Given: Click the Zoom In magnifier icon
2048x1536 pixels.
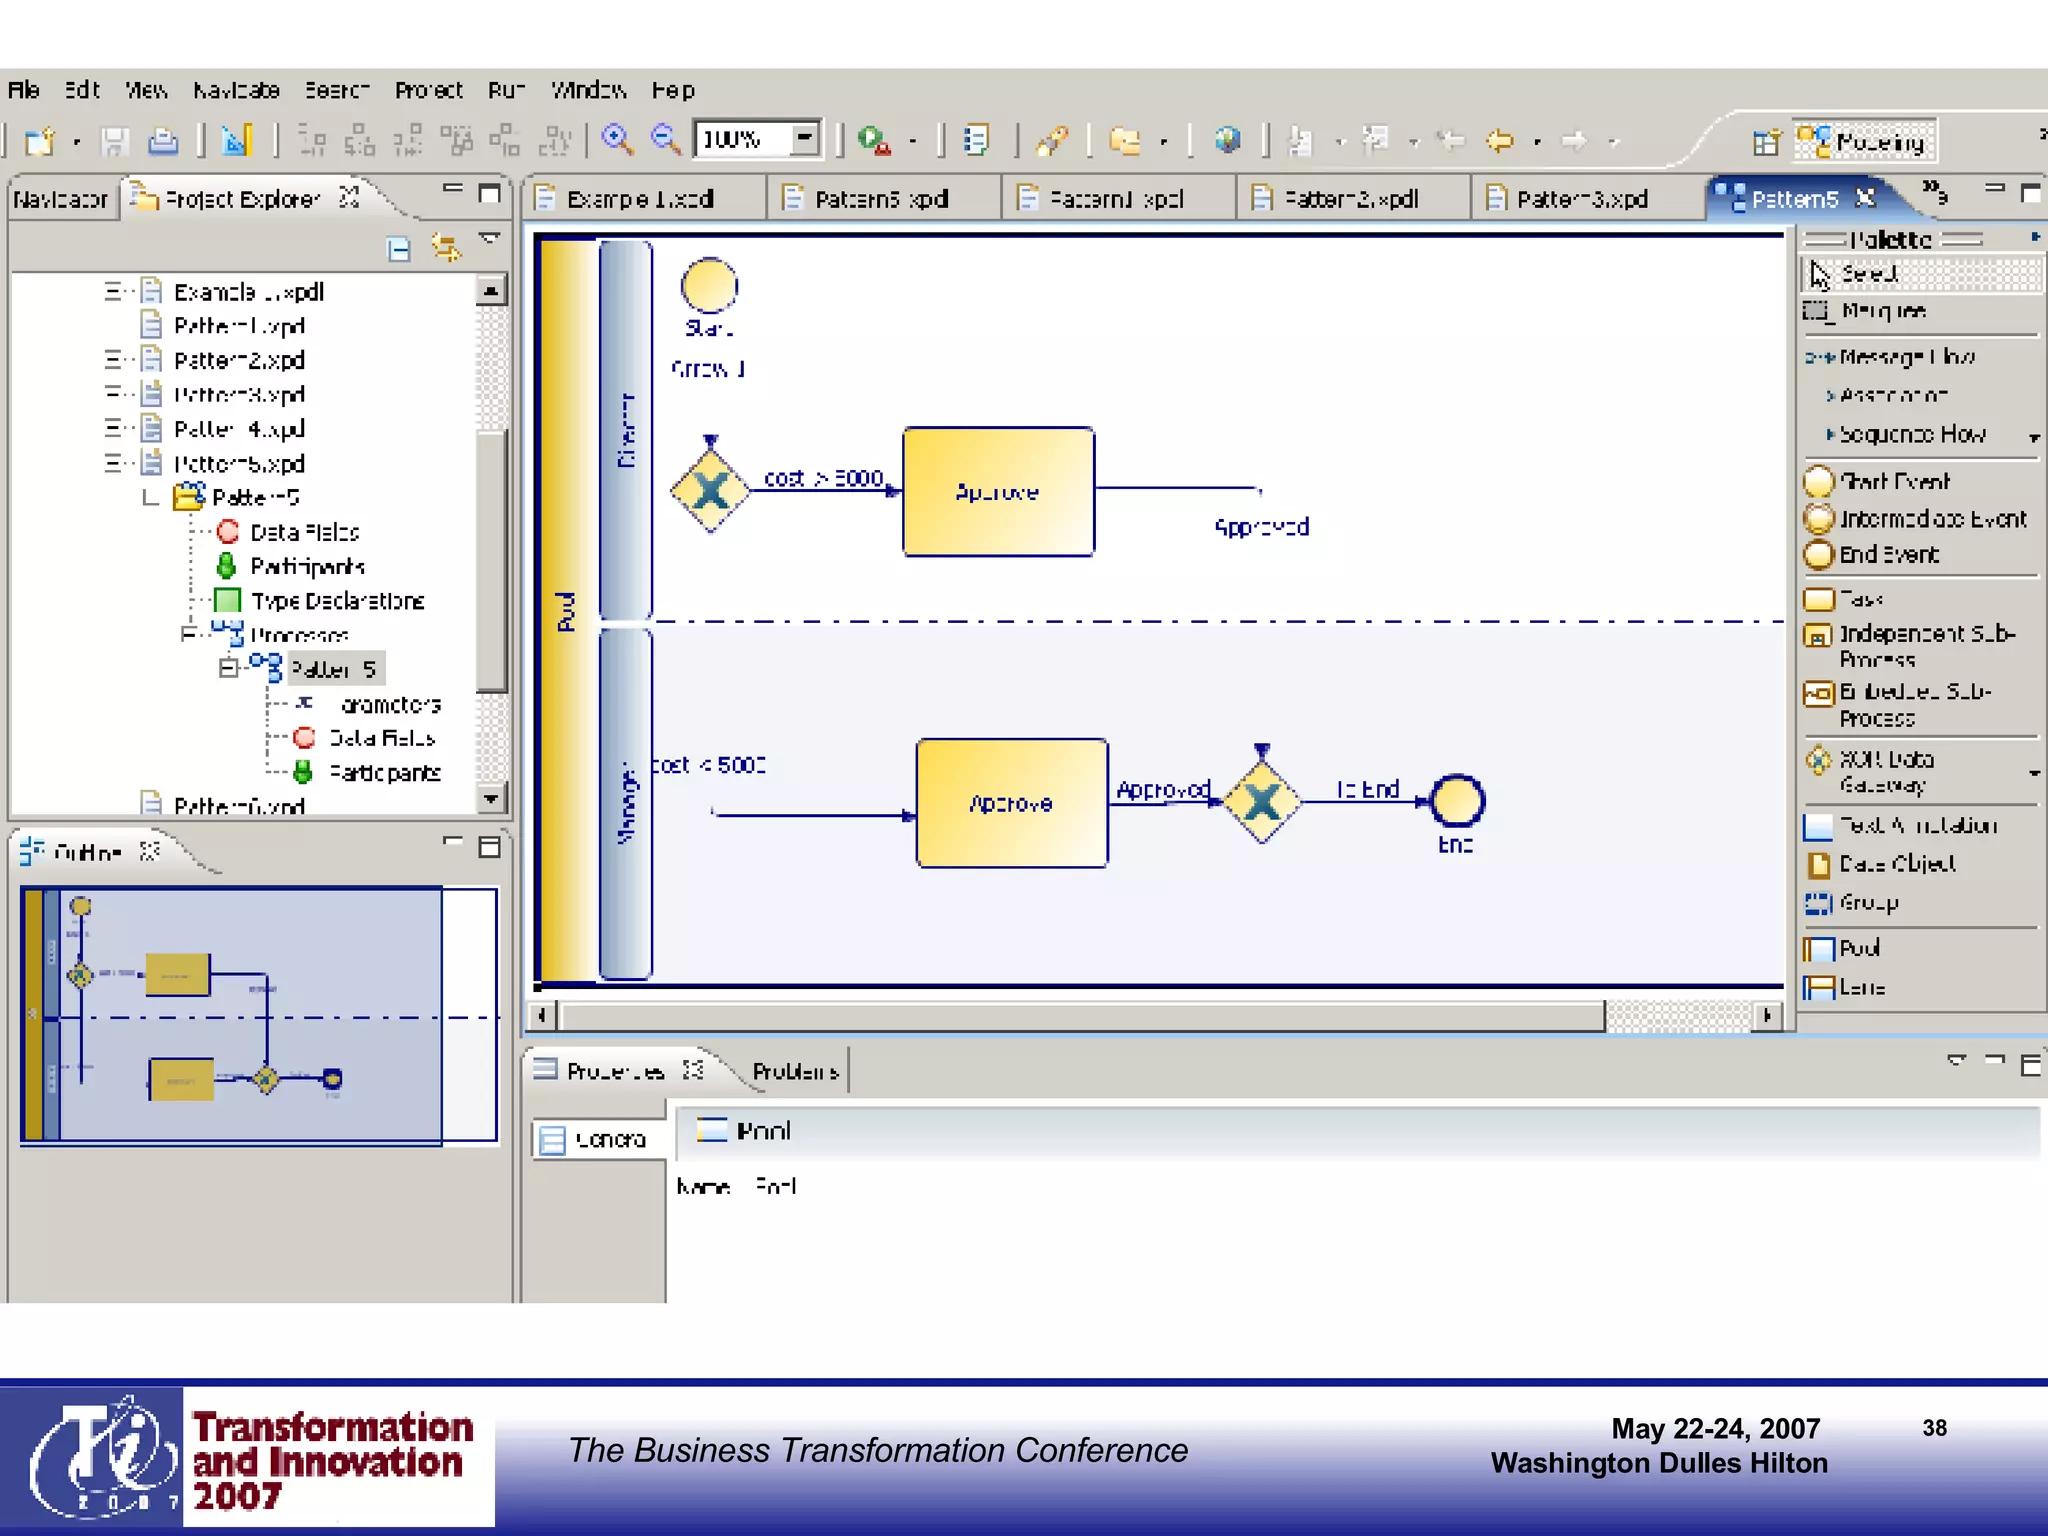Looking at the screenshot, I should [x=617, y=140].
